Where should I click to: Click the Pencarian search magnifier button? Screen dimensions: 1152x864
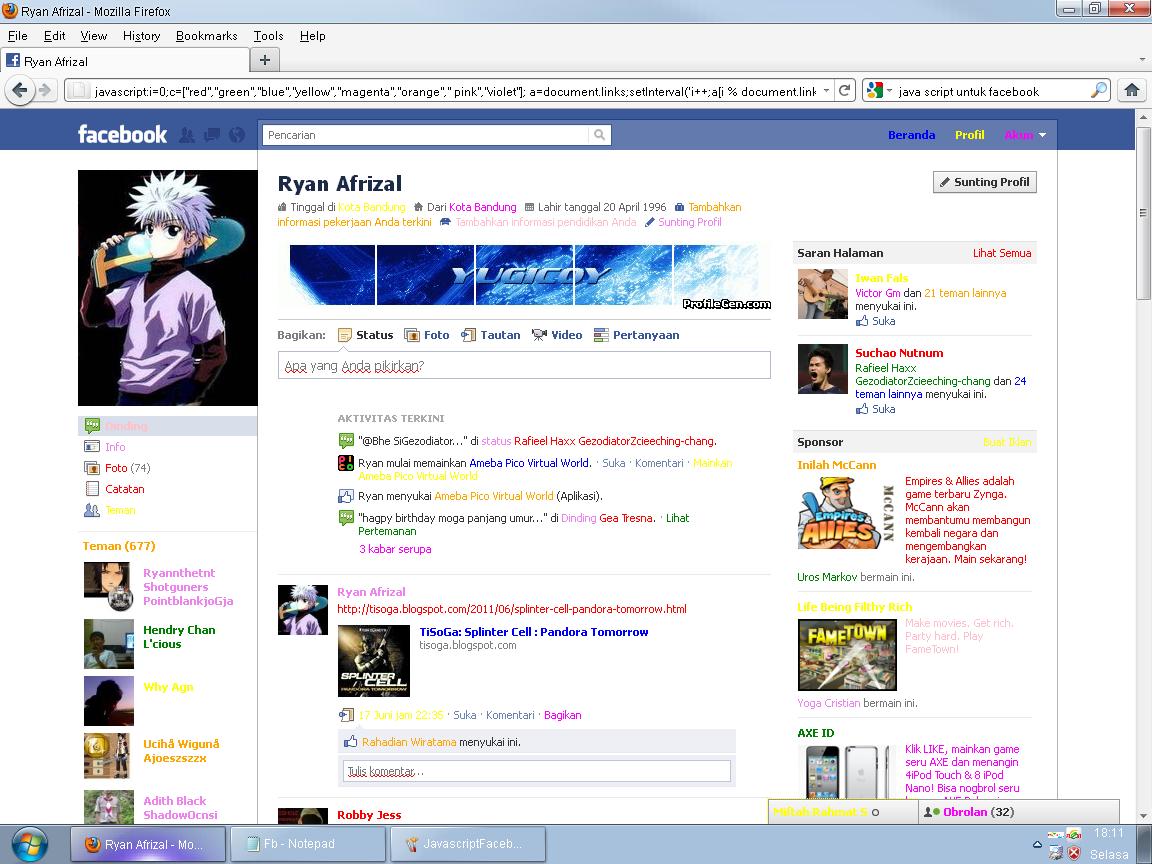pyautogui.click(x=600, y=134)
